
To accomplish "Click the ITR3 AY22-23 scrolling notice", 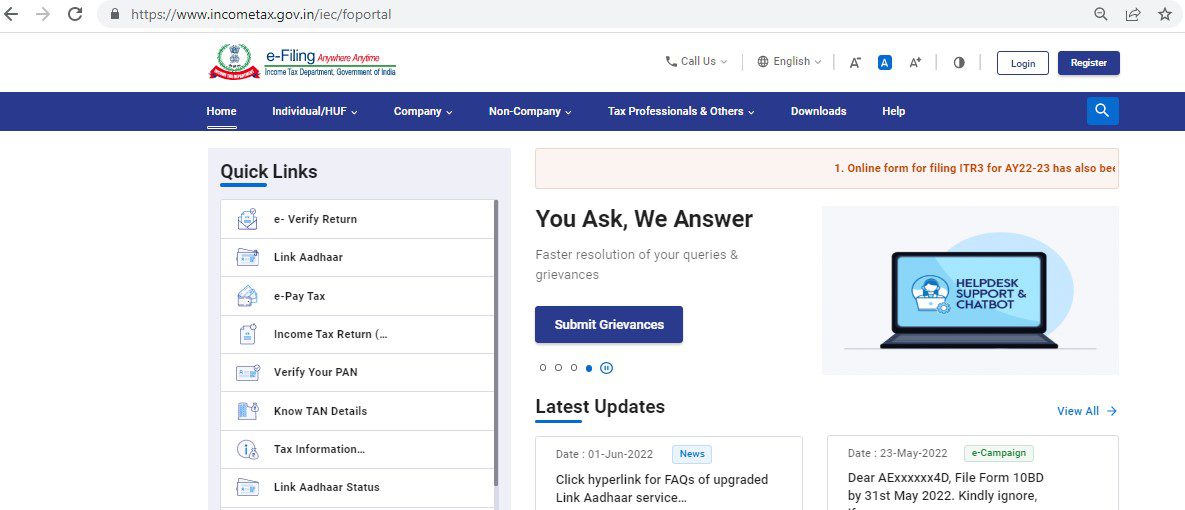I will (975, 168).
